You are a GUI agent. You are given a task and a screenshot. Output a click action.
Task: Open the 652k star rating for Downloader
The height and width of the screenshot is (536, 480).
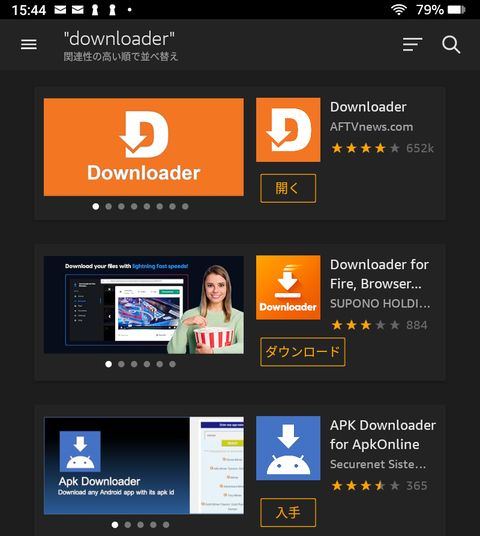tap(382, 148)
